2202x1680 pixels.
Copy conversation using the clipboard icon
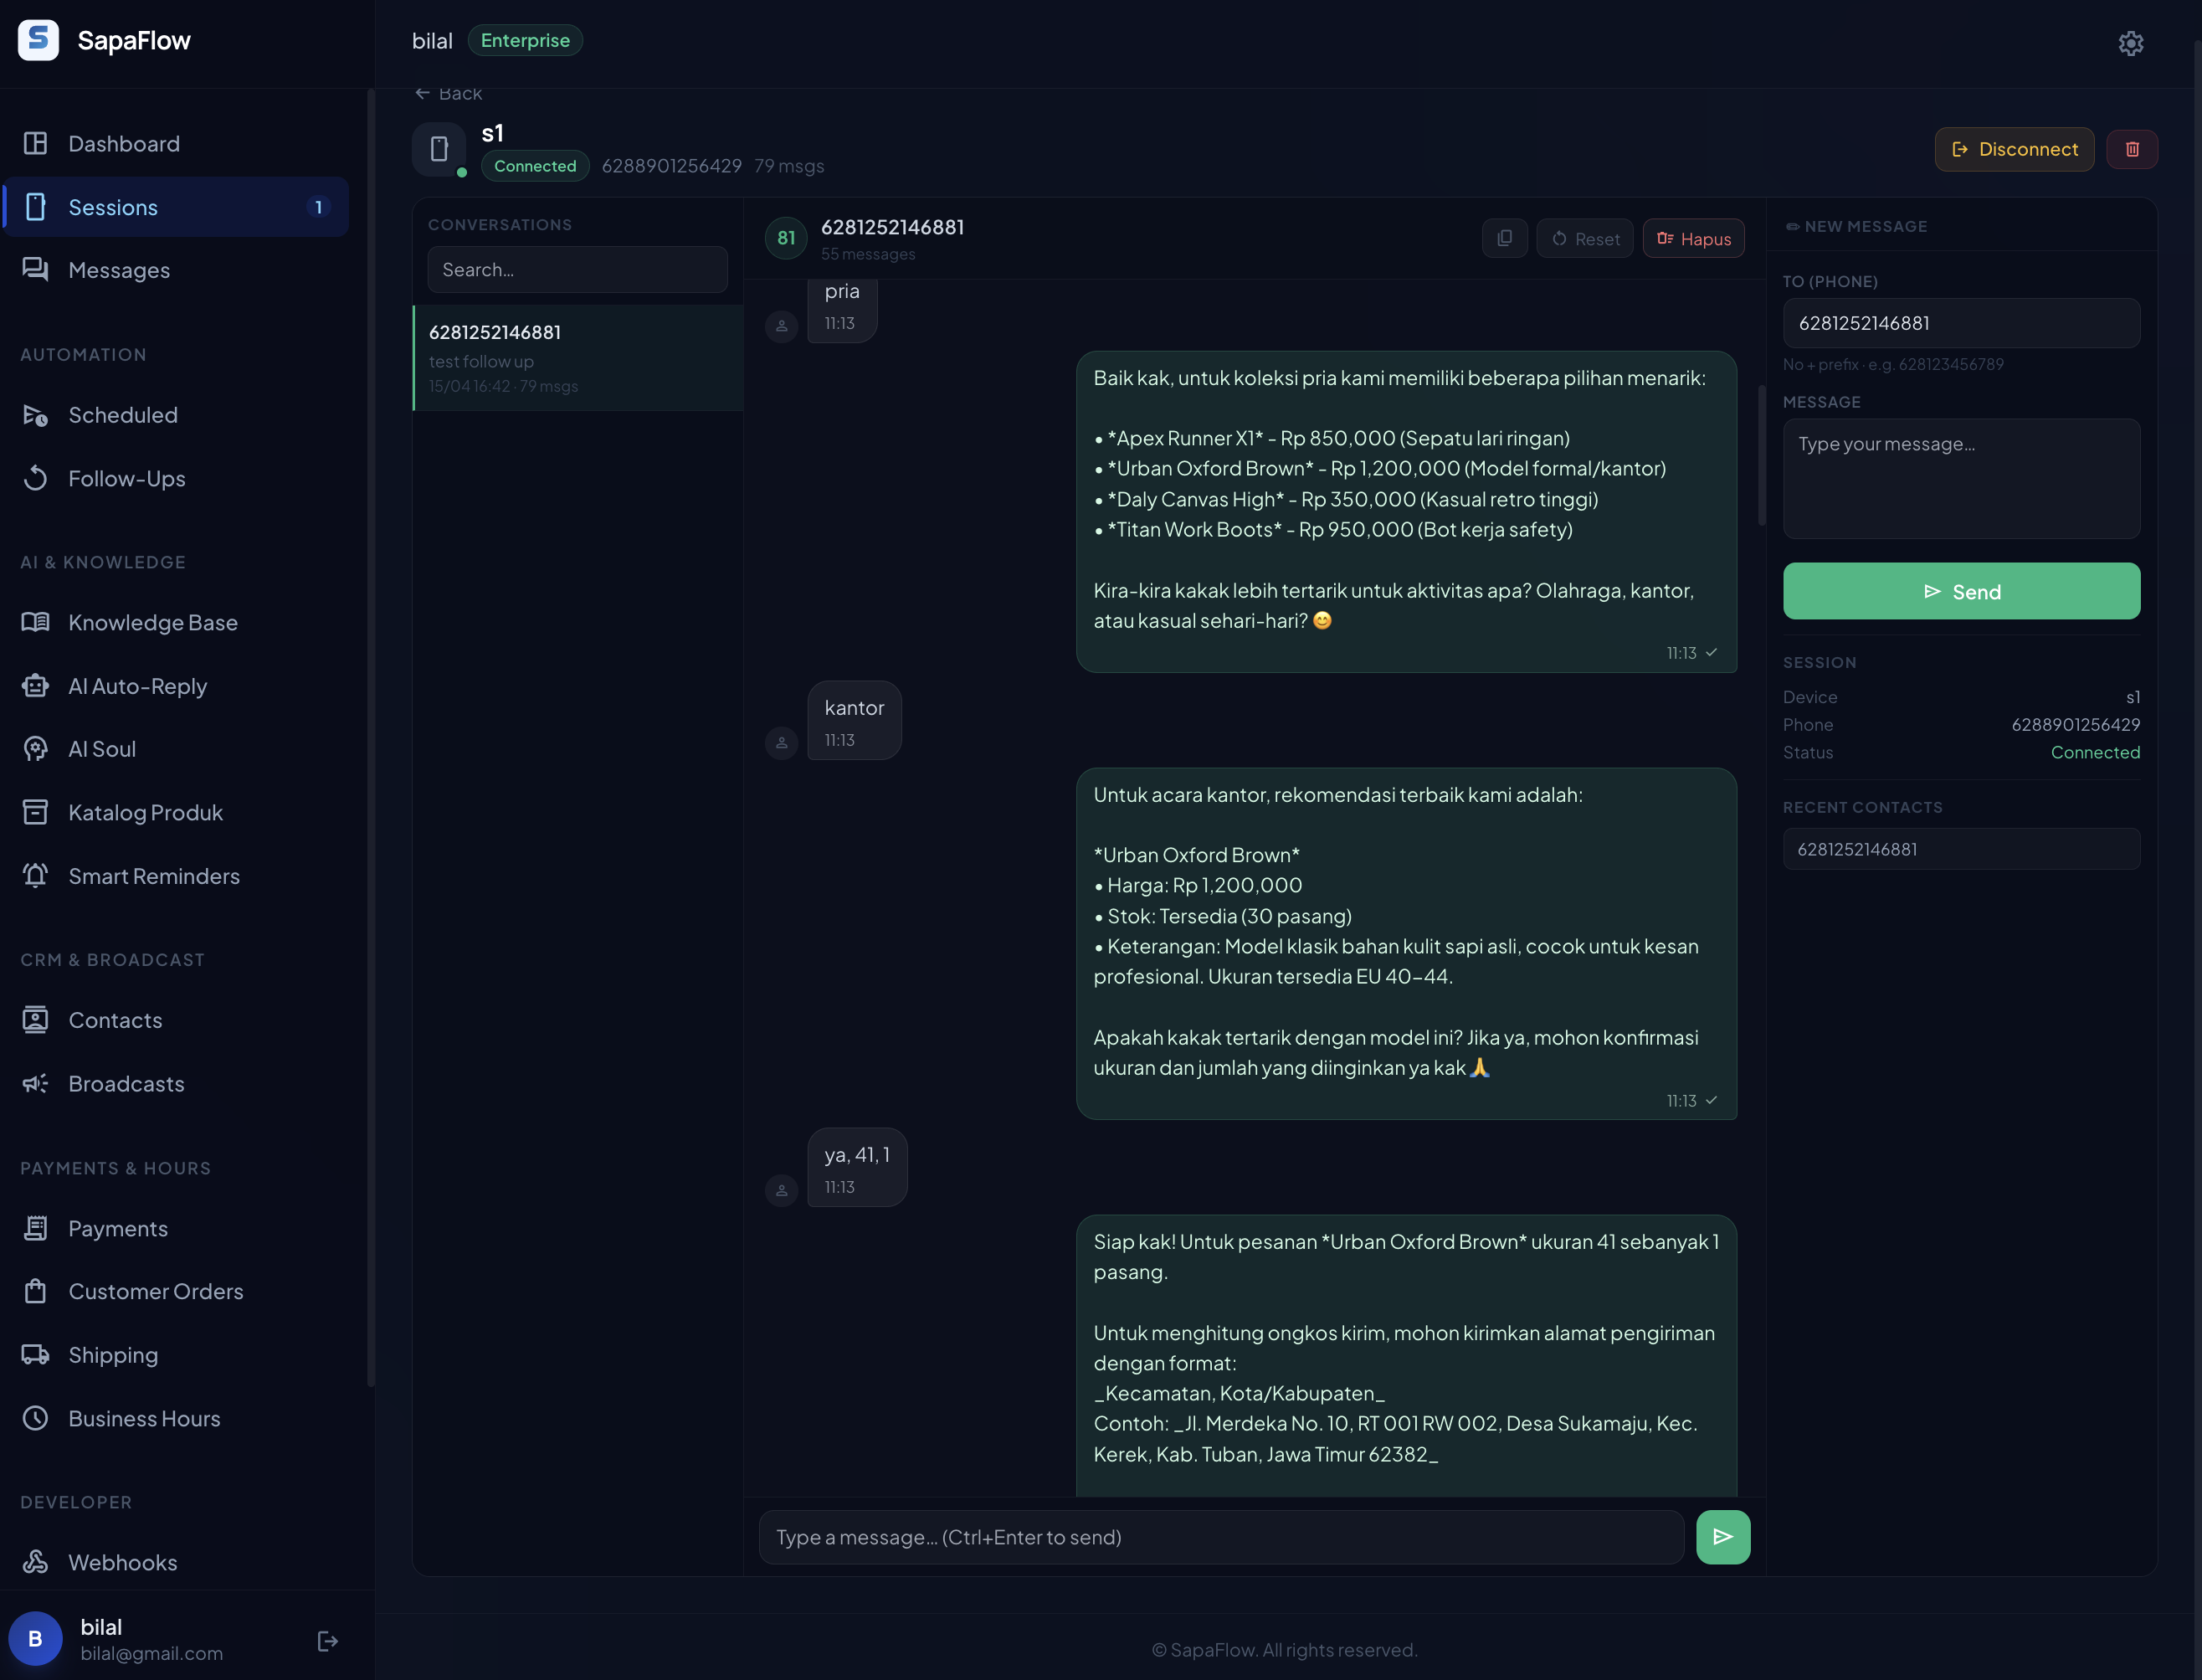tap(1504, 238)
